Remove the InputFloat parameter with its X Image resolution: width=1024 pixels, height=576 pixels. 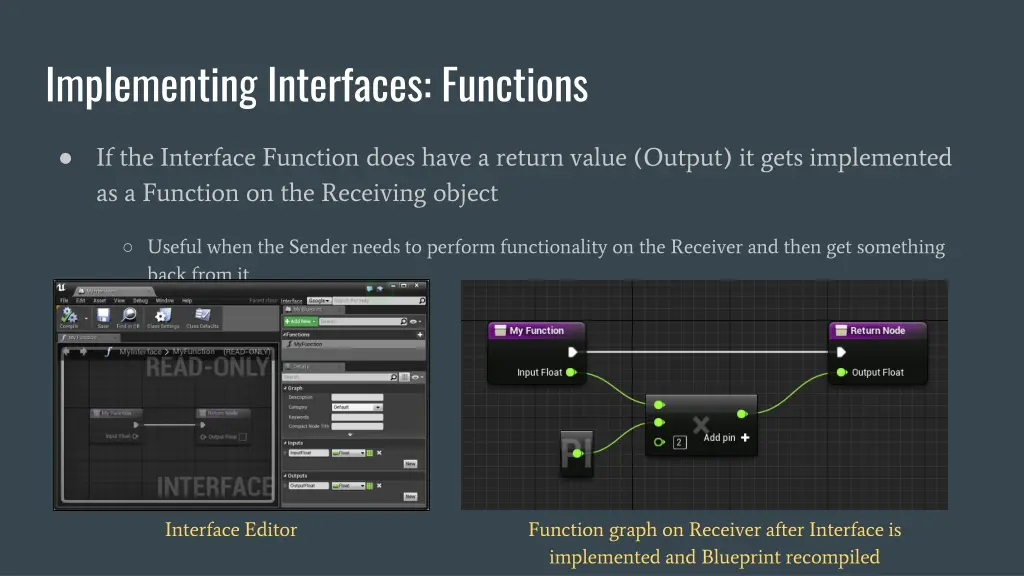click(x=379, y=453)
